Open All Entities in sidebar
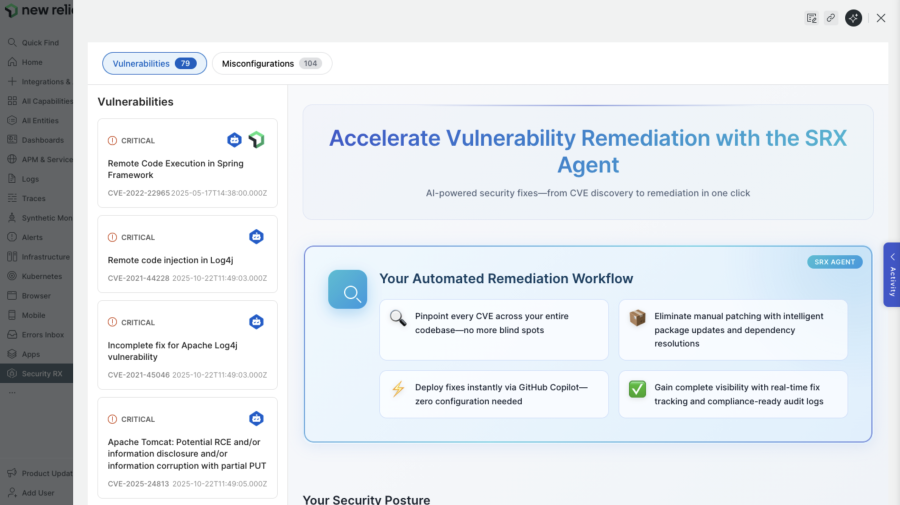This screenshot has width=900, height=505. [36, 121]
